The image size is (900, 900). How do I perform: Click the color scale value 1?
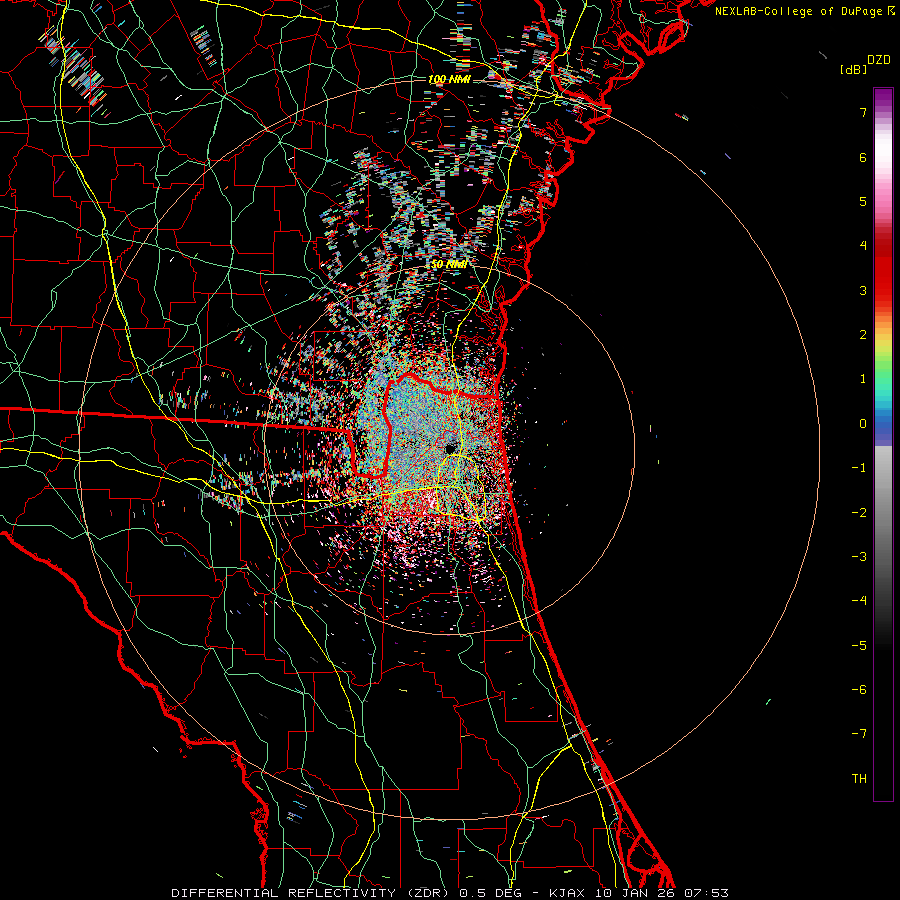coord(863,379)
